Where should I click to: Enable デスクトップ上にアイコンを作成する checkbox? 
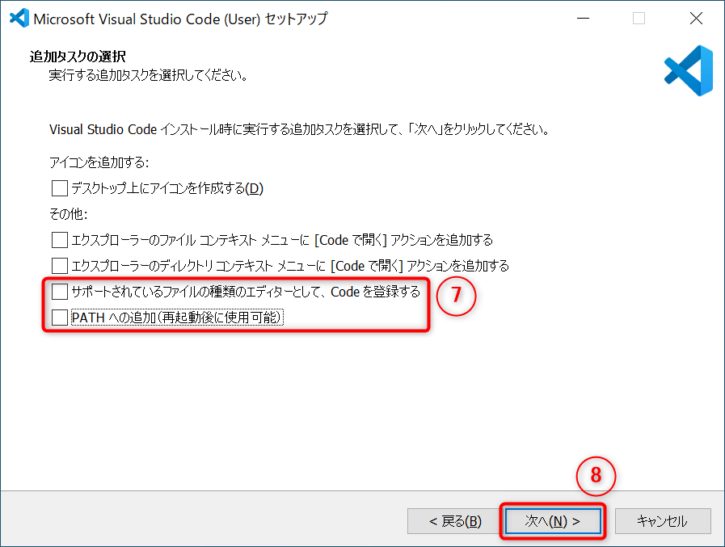pyautogui.click(x=60, y=188)
